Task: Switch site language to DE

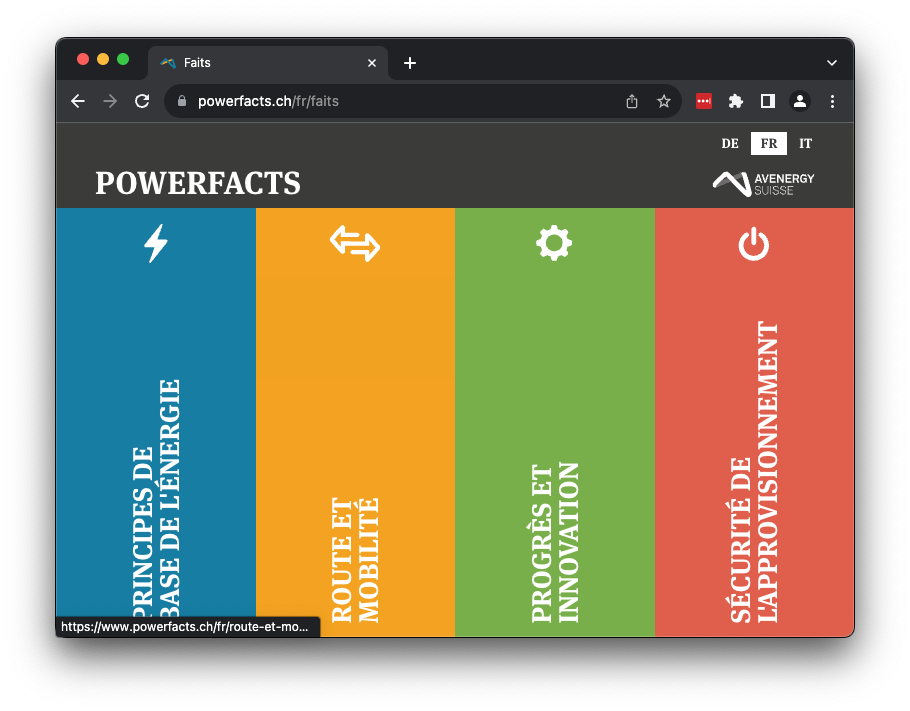Action: coord(730,144)
